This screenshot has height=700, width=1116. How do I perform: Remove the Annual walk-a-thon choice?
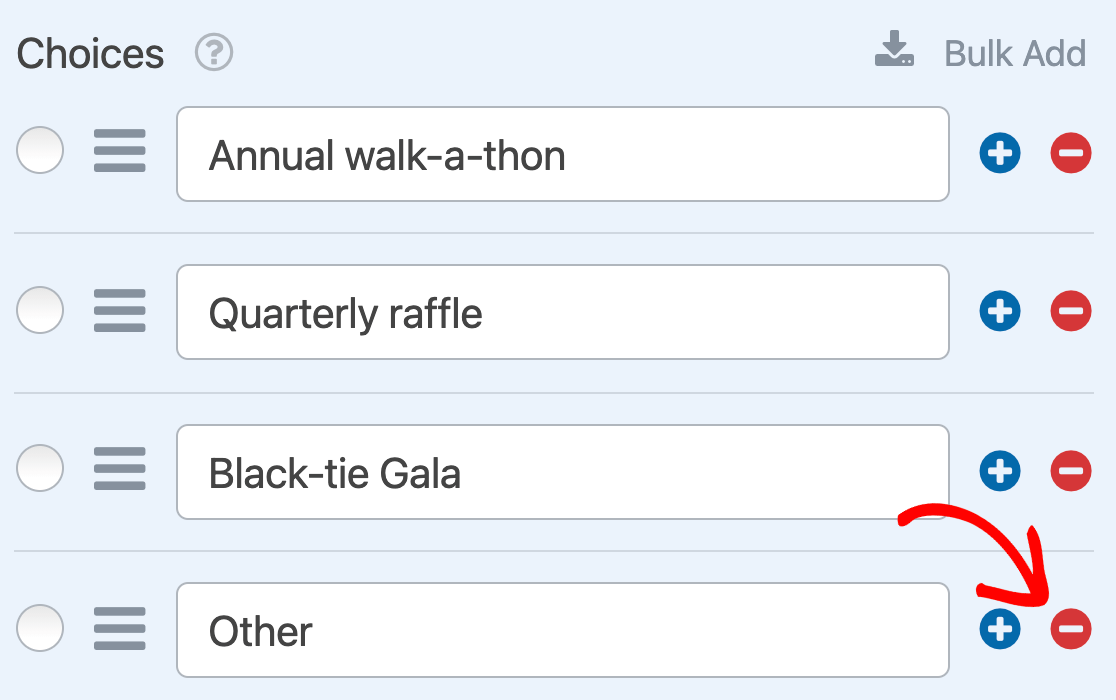[x=1071, y=153]
